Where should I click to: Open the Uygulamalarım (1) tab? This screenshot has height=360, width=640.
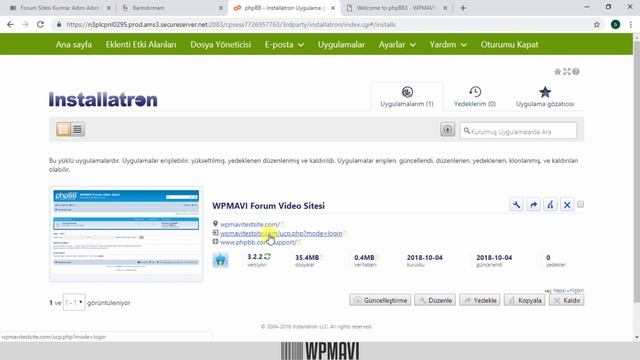coord(407,97)
